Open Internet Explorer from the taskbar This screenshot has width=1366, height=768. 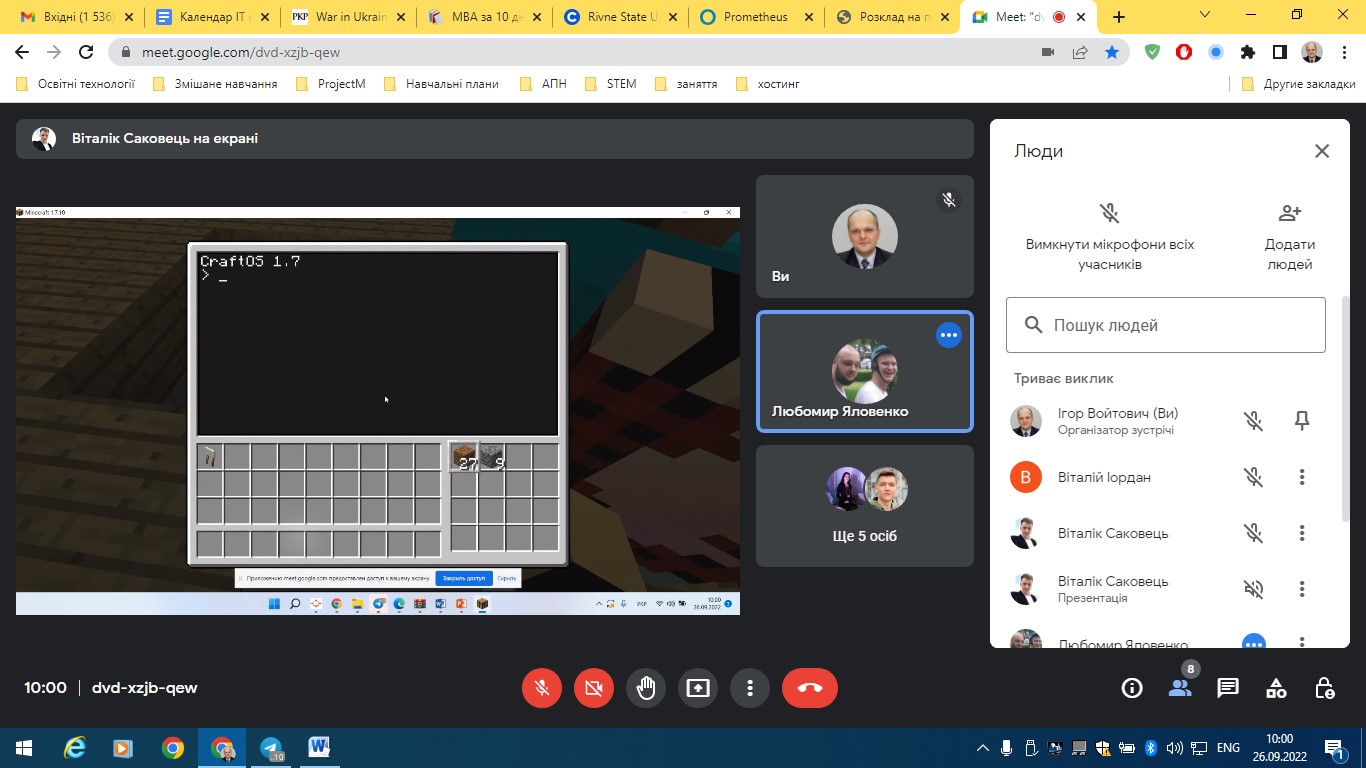click(x=75, y=748)
